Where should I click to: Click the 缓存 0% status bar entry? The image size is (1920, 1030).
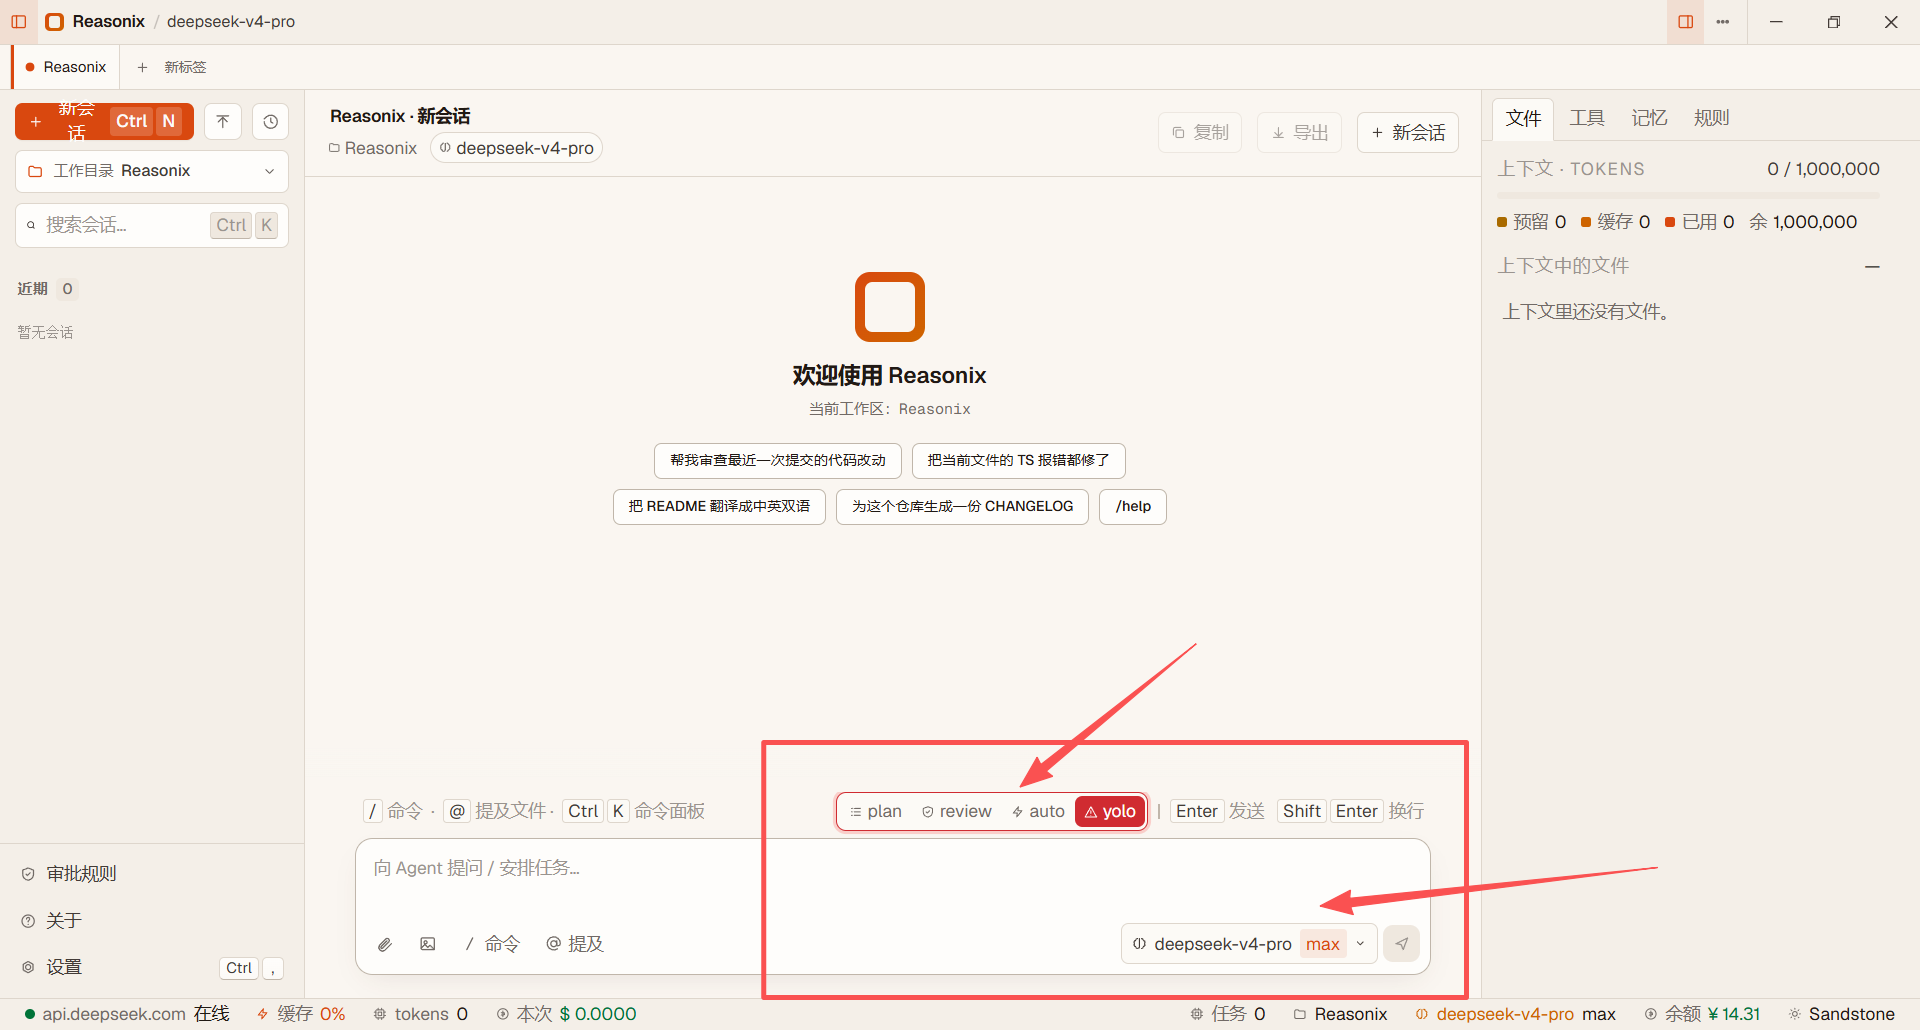click(x=301, y=1014)
